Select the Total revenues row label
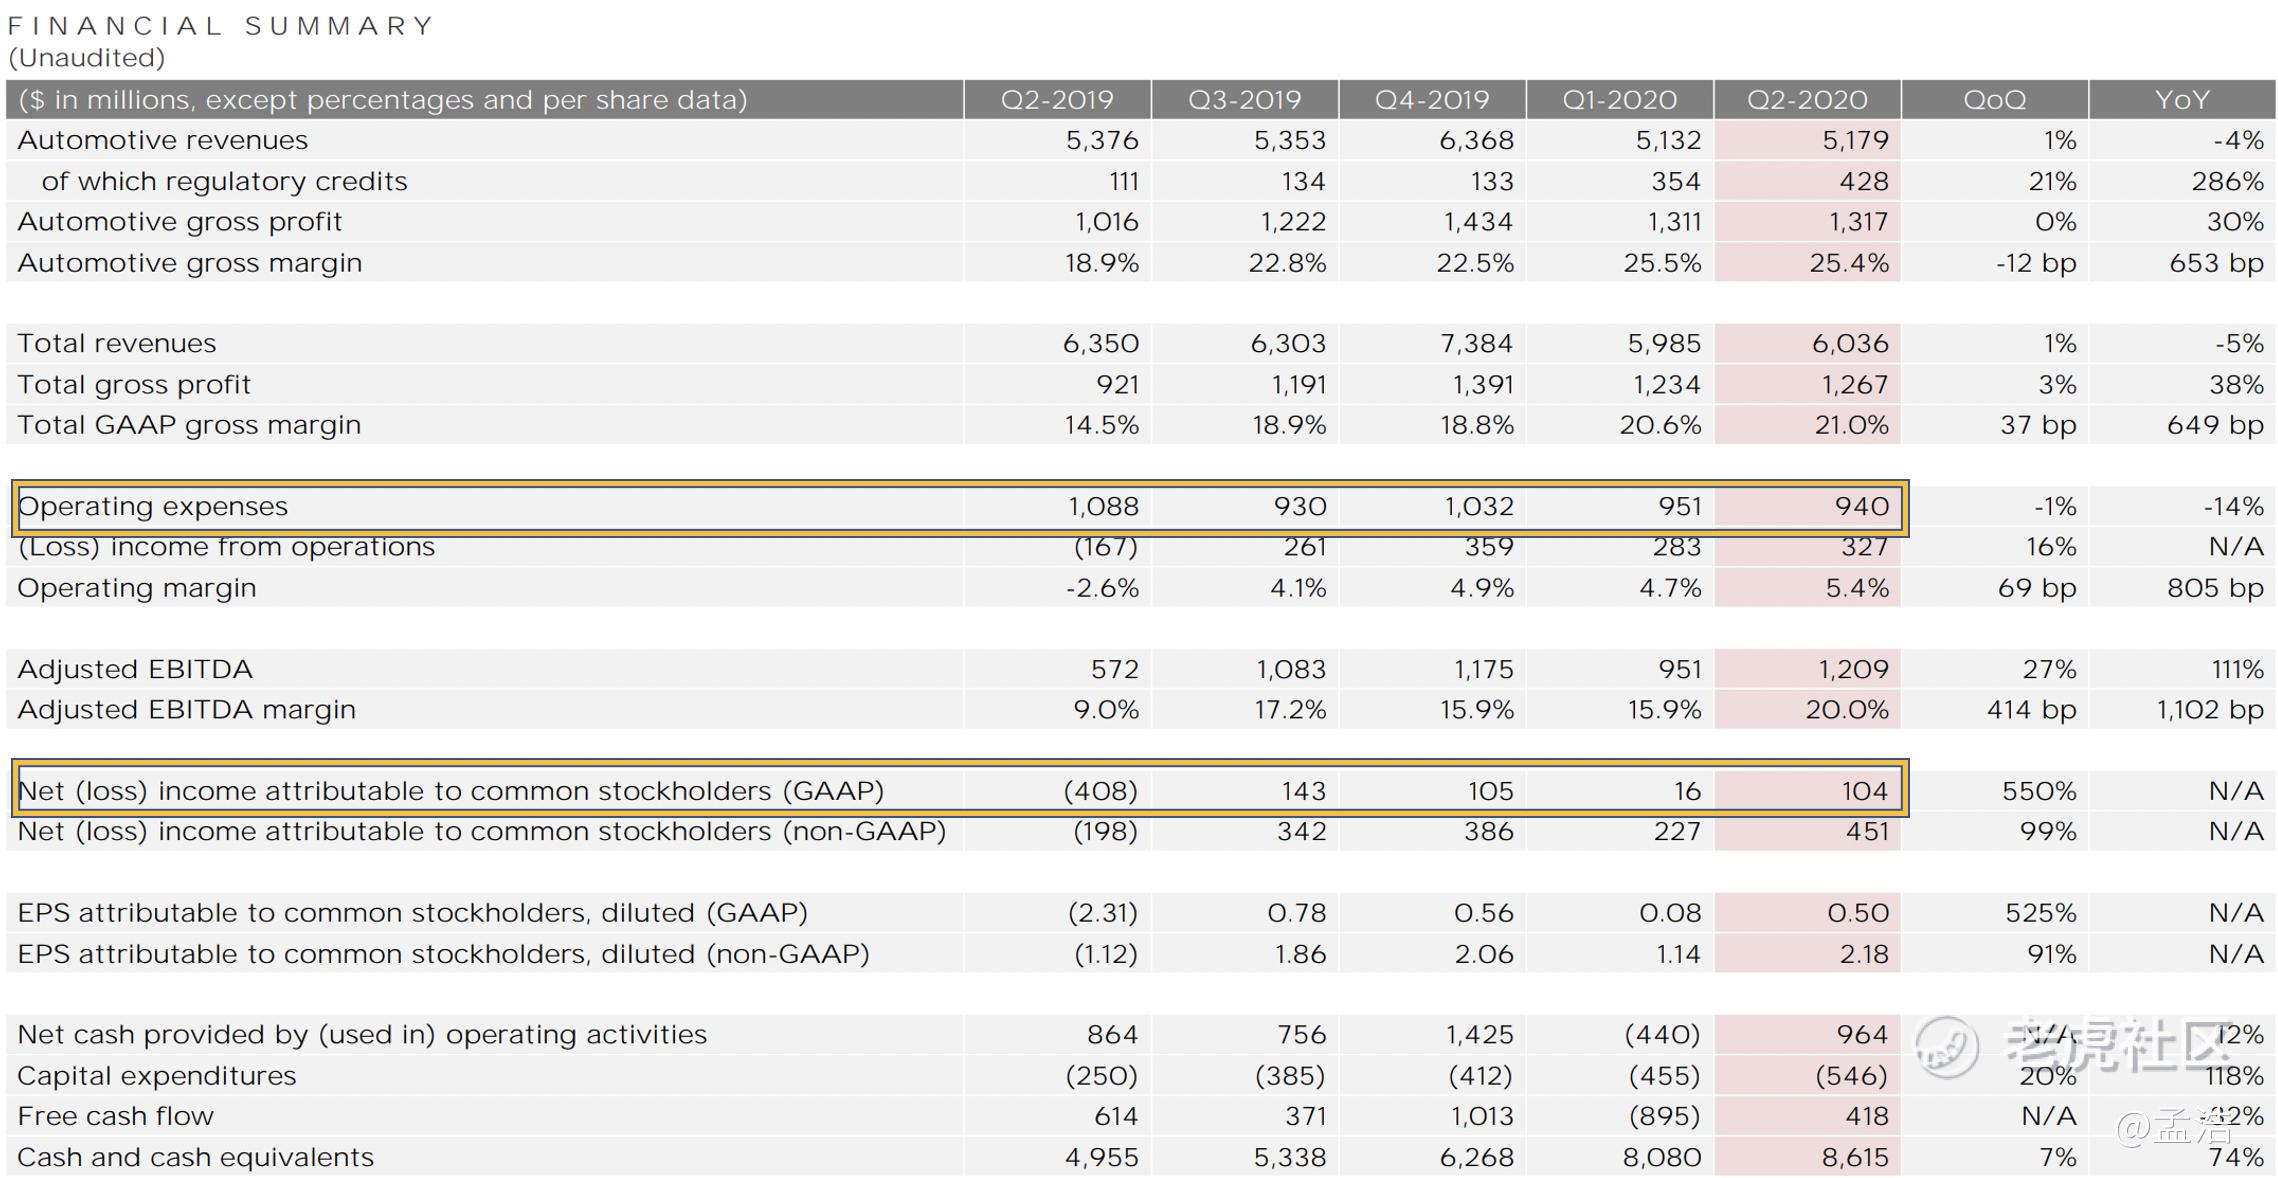 [x=117, y=344]
